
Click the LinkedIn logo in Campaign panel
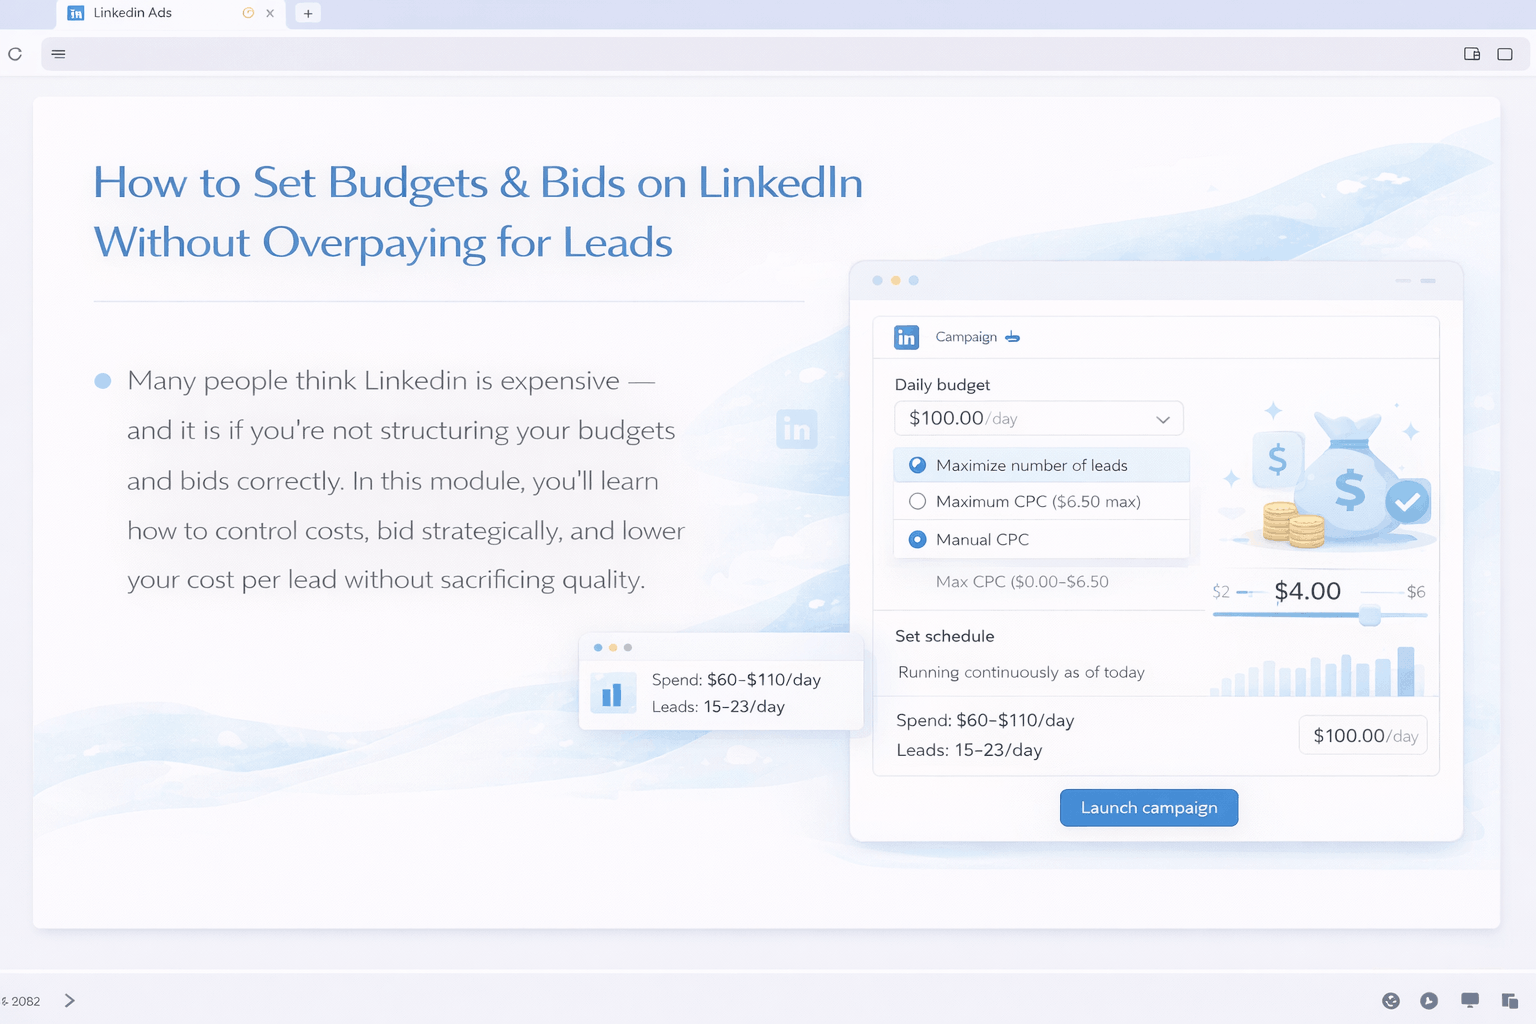(x=906, y=337)
